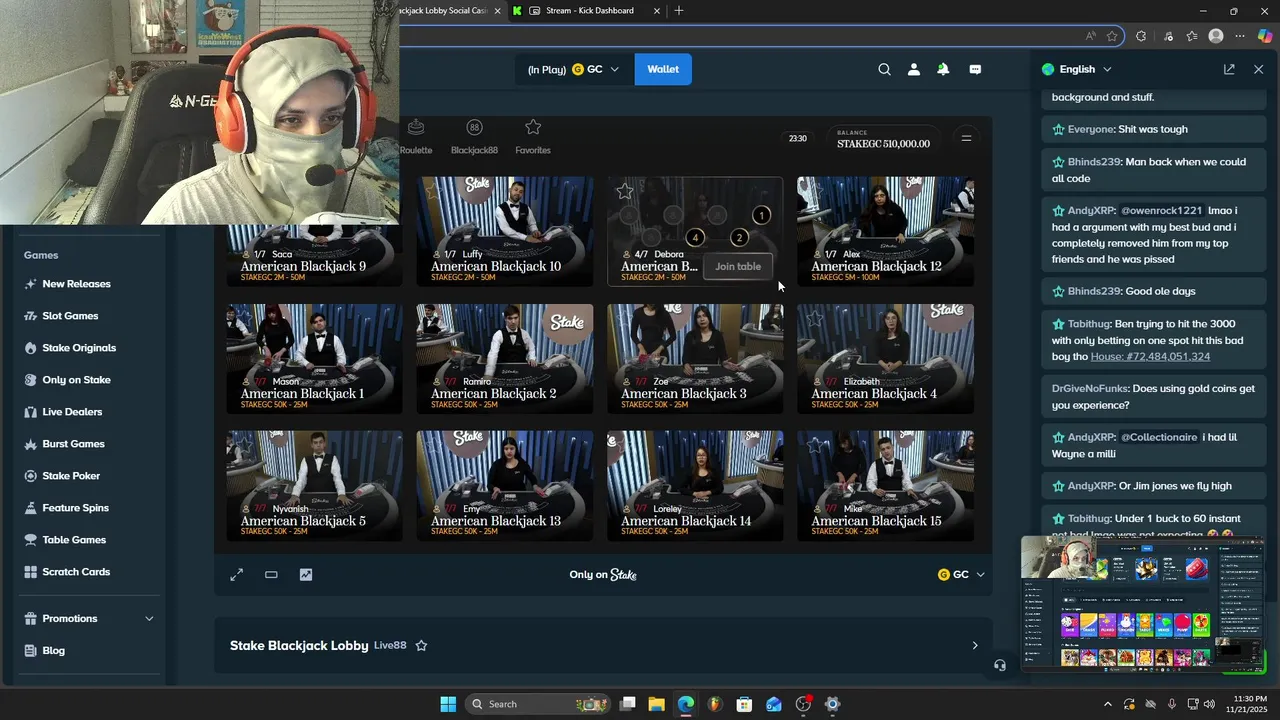Toggle fullscreen mode for the game

pos(237,575)
